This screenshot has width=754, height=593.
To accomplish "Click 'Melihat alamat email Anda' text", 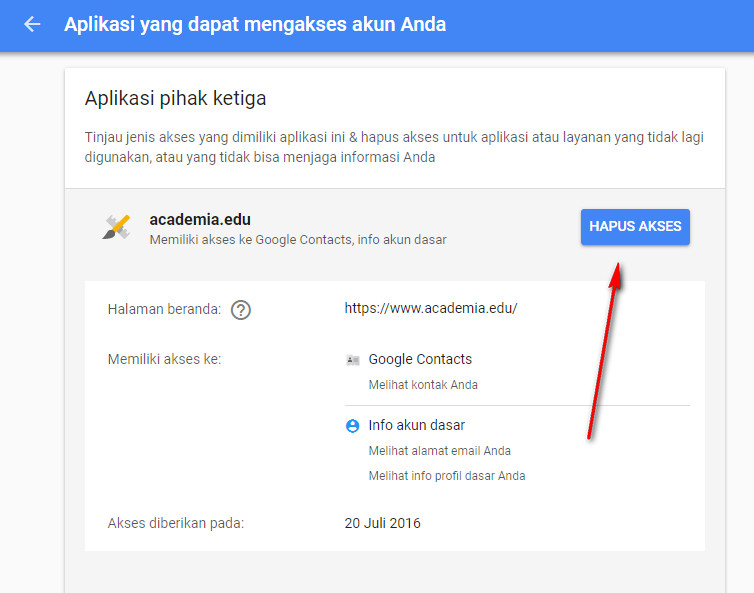I will pos(440,451).
